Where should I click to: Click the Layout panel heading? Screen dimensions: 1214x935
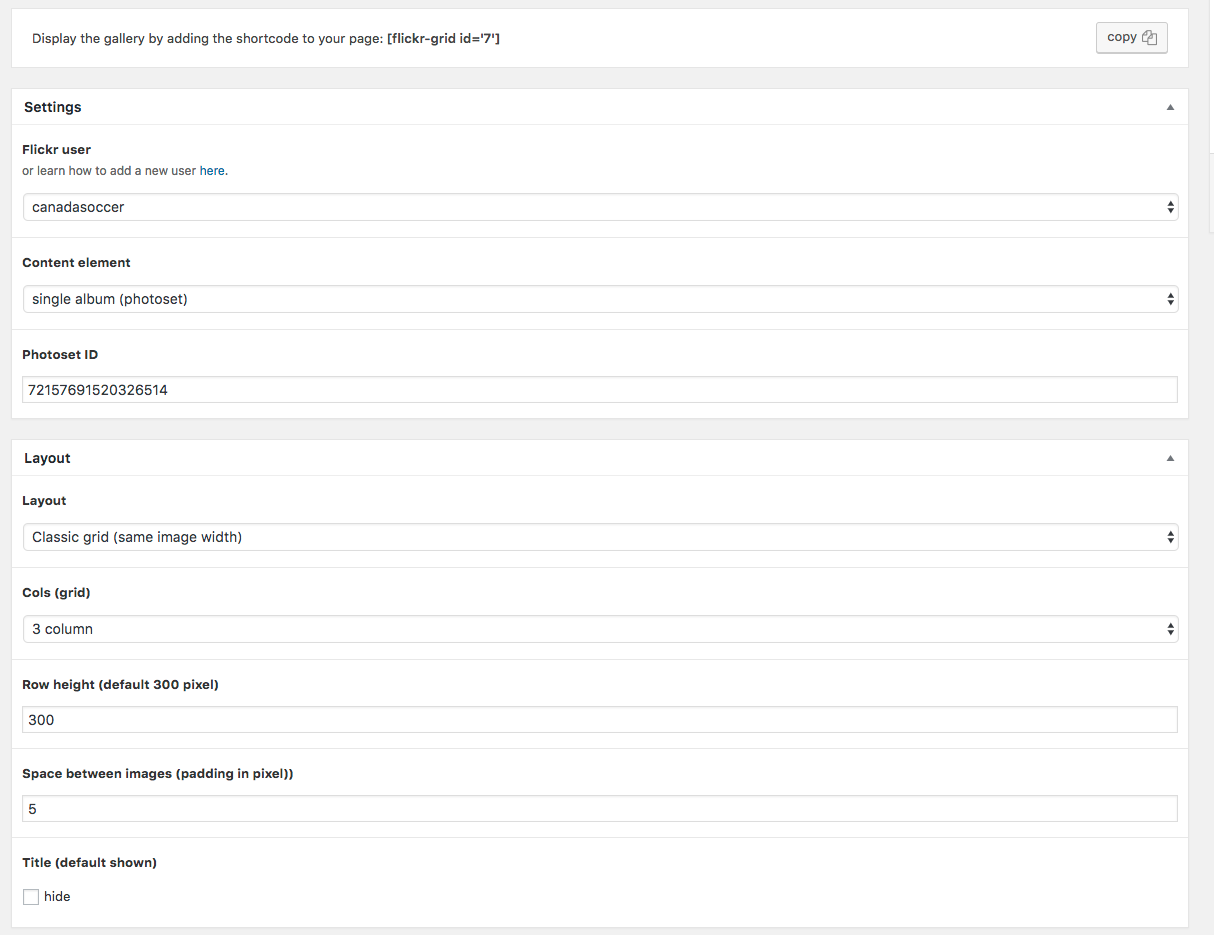pos(47,458)
